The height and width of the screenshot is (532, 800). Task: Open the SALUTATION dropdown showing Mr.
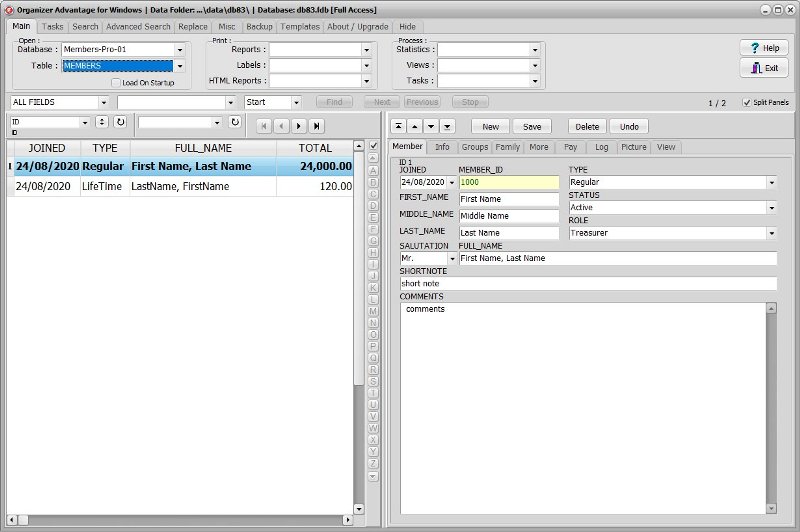(452, 259)
